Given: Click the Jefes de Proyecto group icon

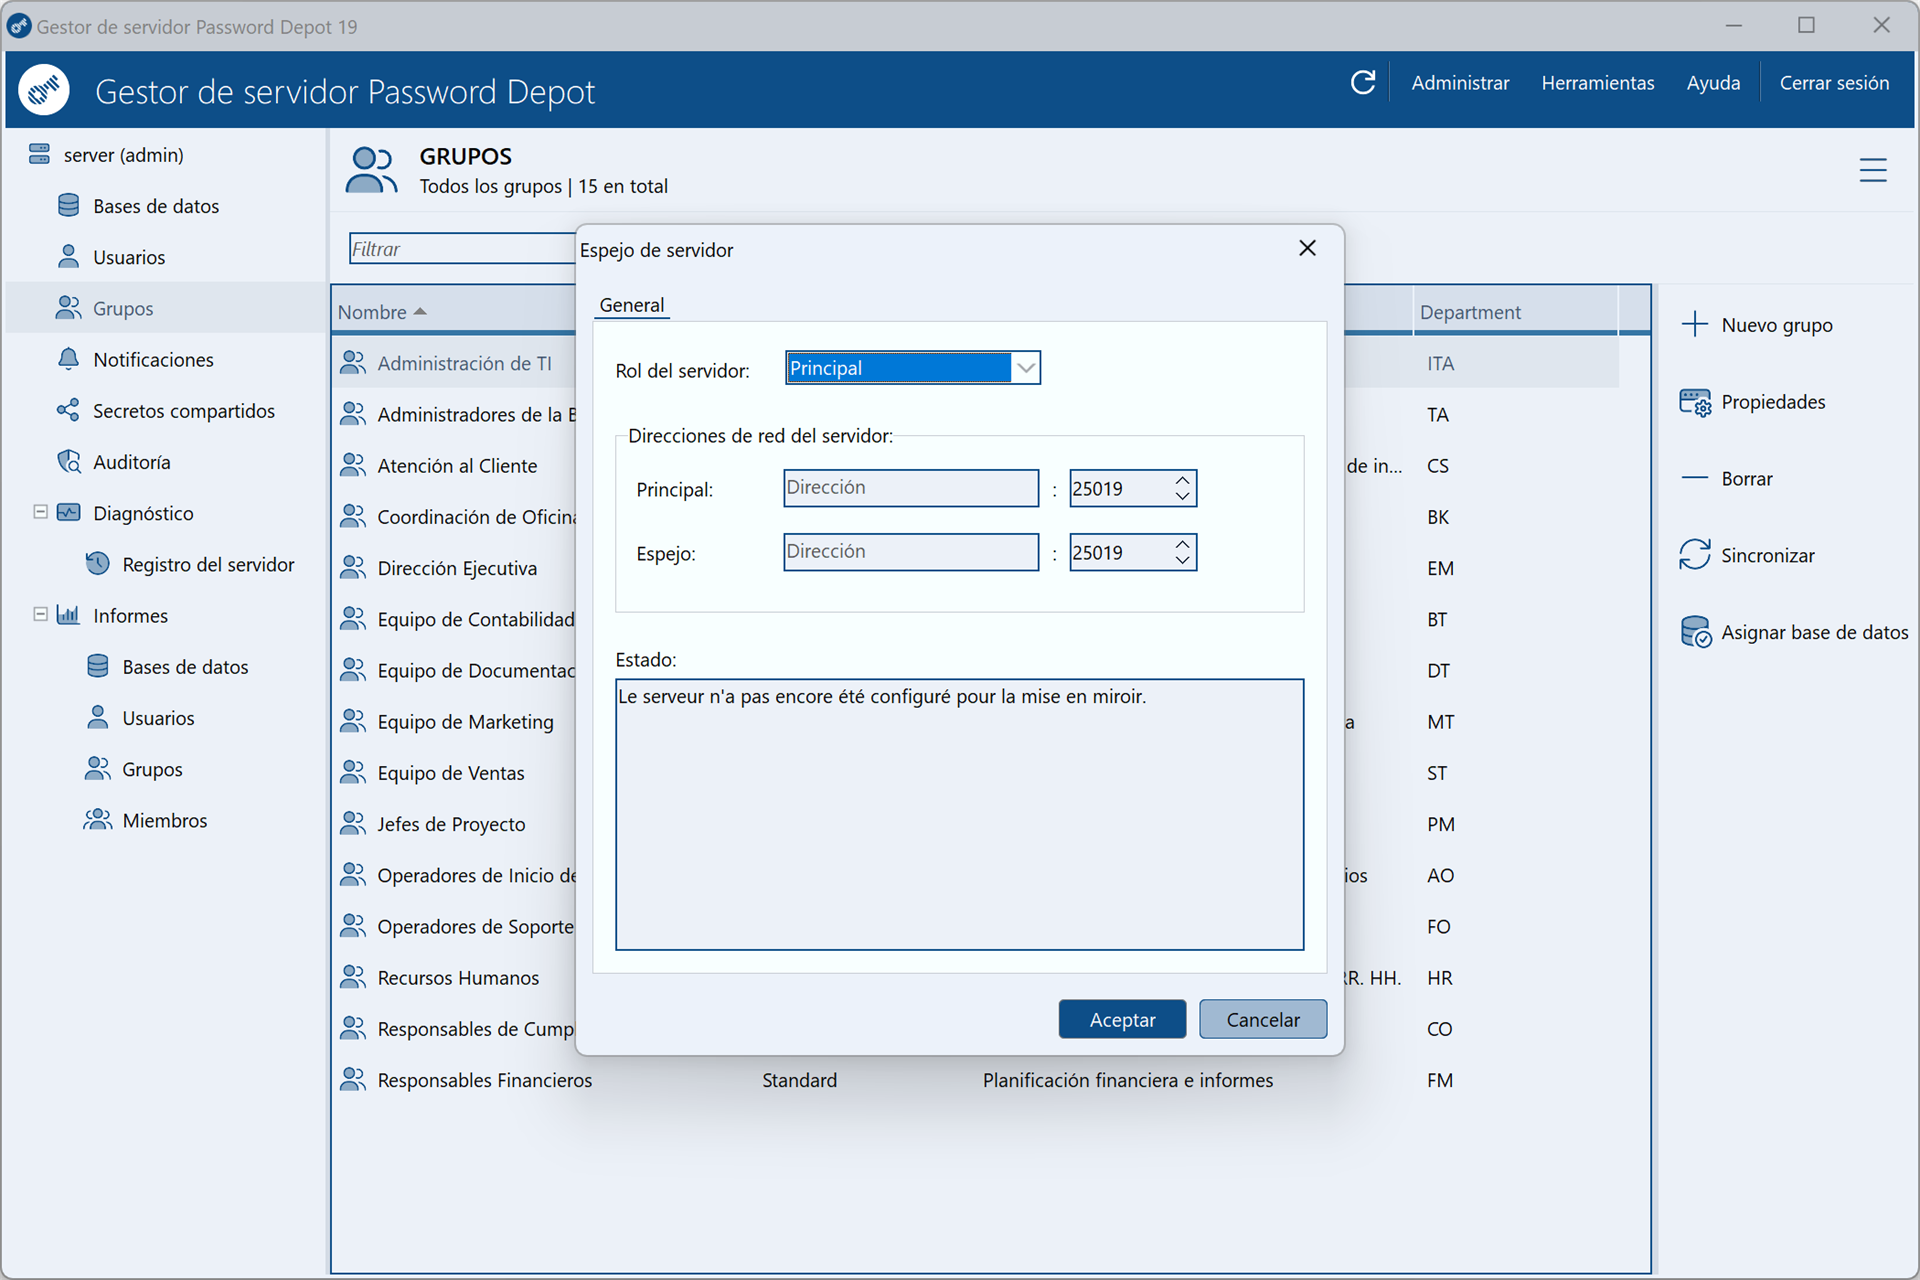Looking at the screenshot, I should 353,823.
